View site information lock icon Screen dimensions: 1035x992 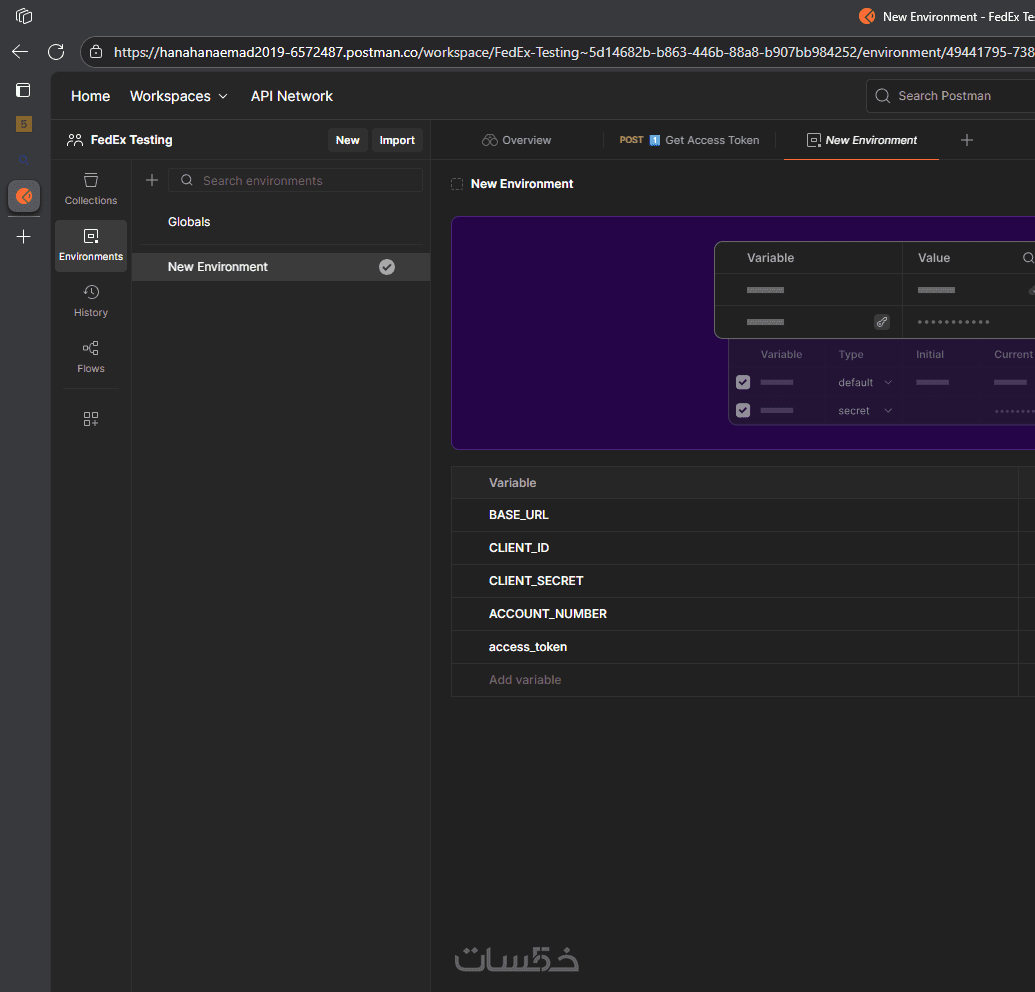click(x=96, y=51)
